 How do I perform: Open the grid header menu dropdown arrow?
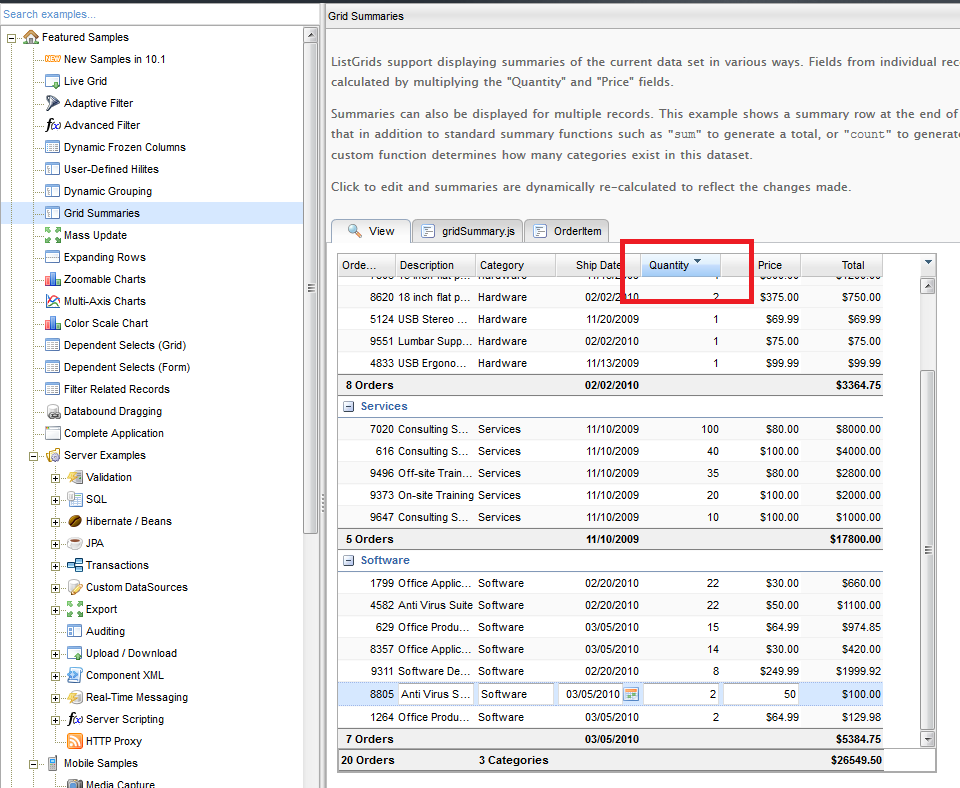pyautogui.click(x=927, y=263)
